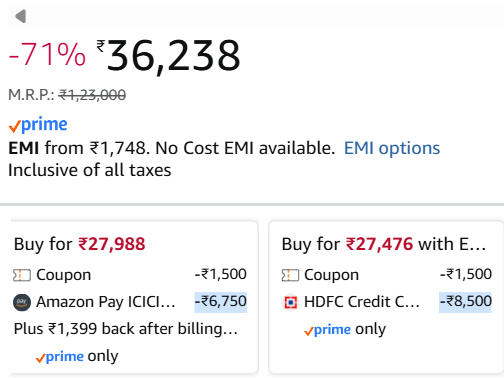Select the Buy for ₹27,988 offer heading

[79, 244]
